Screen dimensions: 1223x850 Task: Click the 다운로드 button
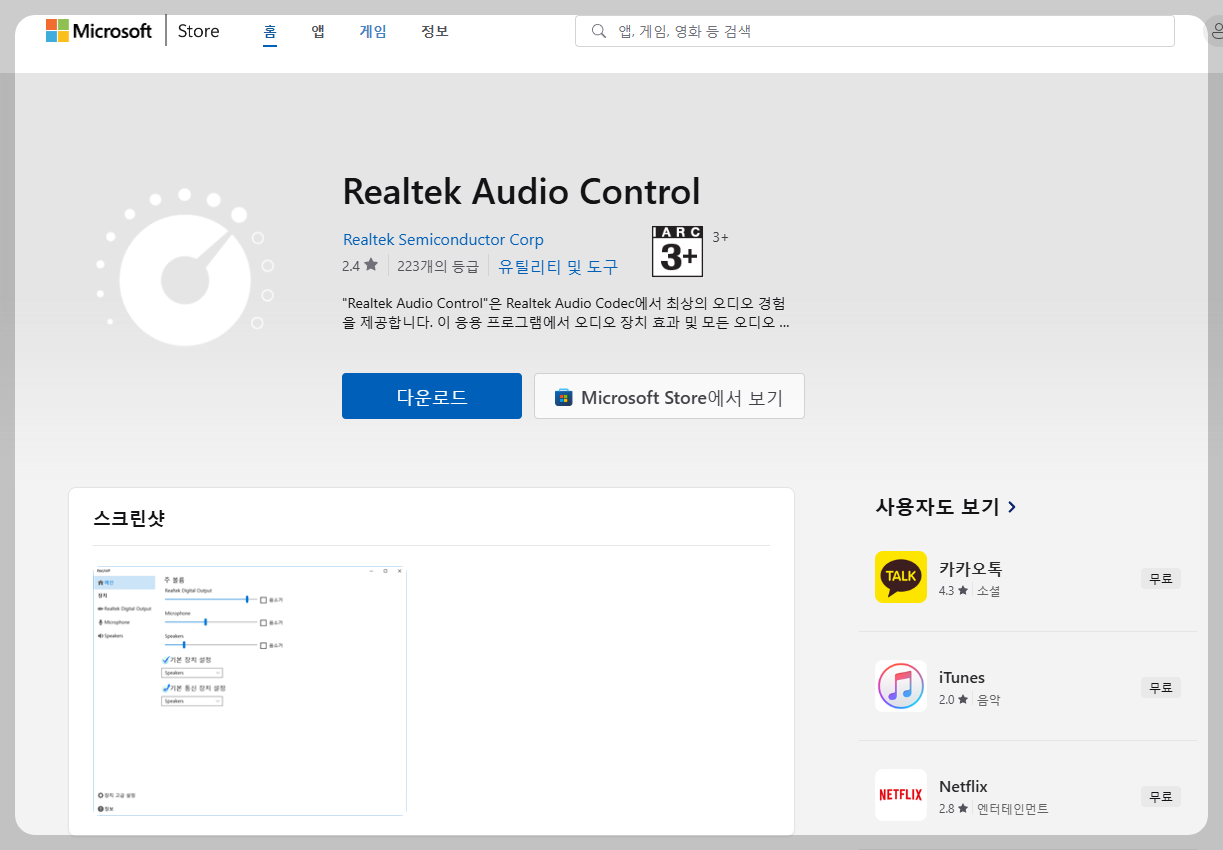click(432, 396)
